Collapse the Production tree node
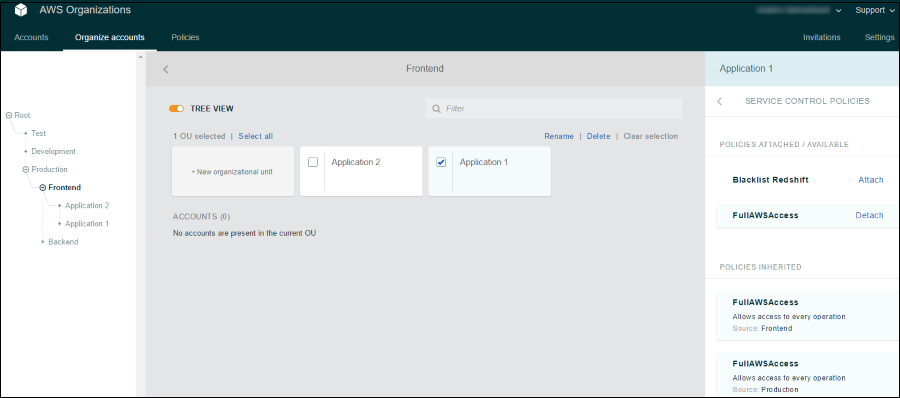Image resolution: width=900 pixels, height=398 pixels. click(26, 169)
